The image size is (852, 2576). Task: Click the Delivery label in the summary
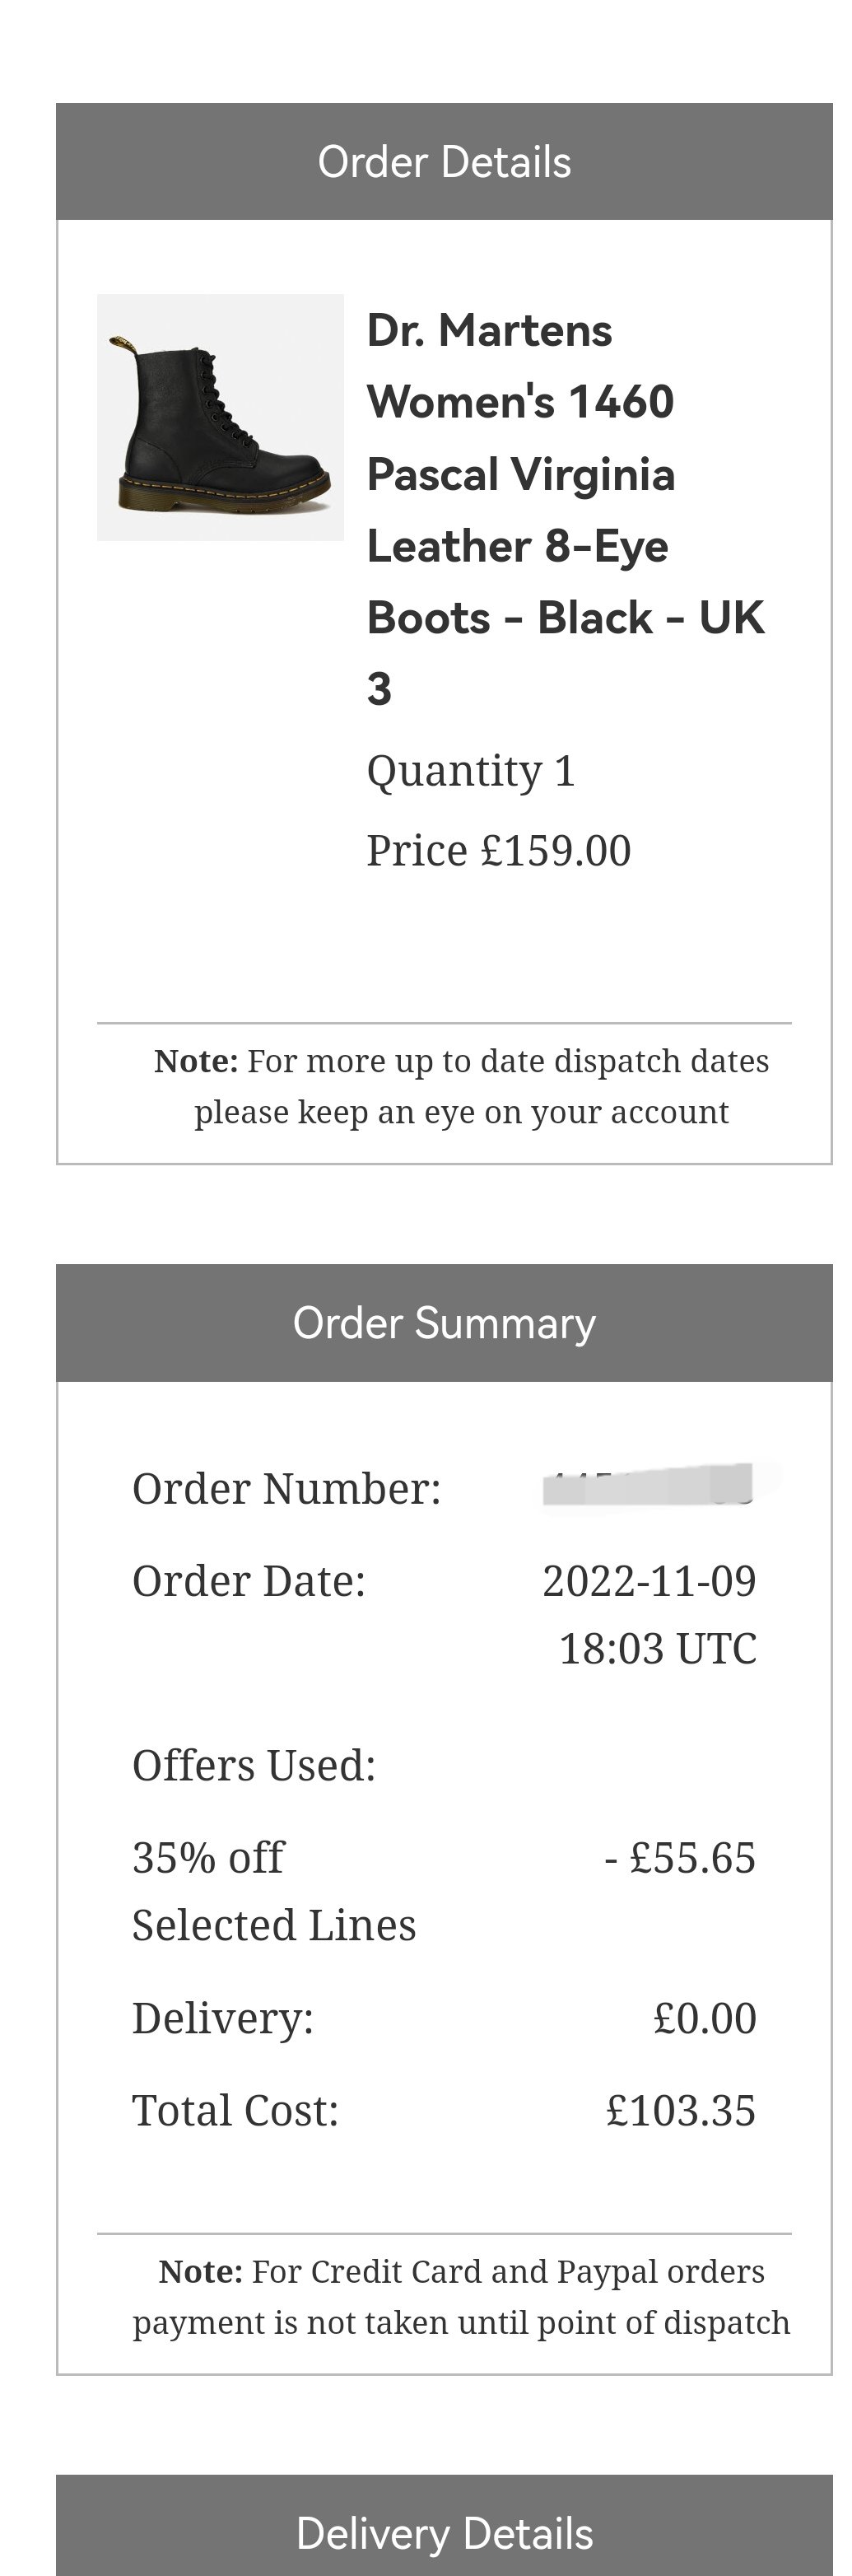point(223,2018)
